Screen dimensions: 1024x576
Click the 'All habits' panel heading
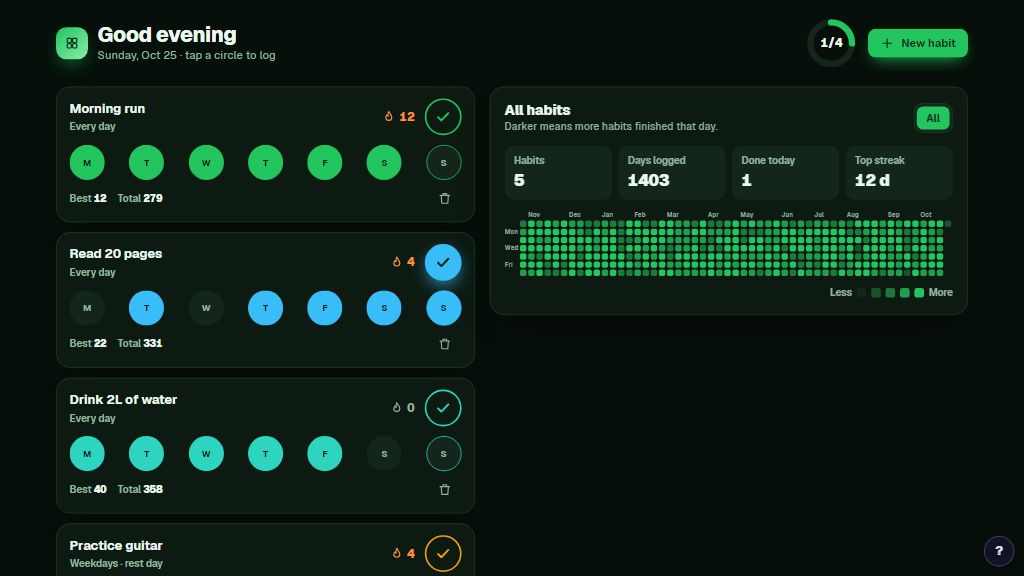pyautogui.click(x=537, y=110)
